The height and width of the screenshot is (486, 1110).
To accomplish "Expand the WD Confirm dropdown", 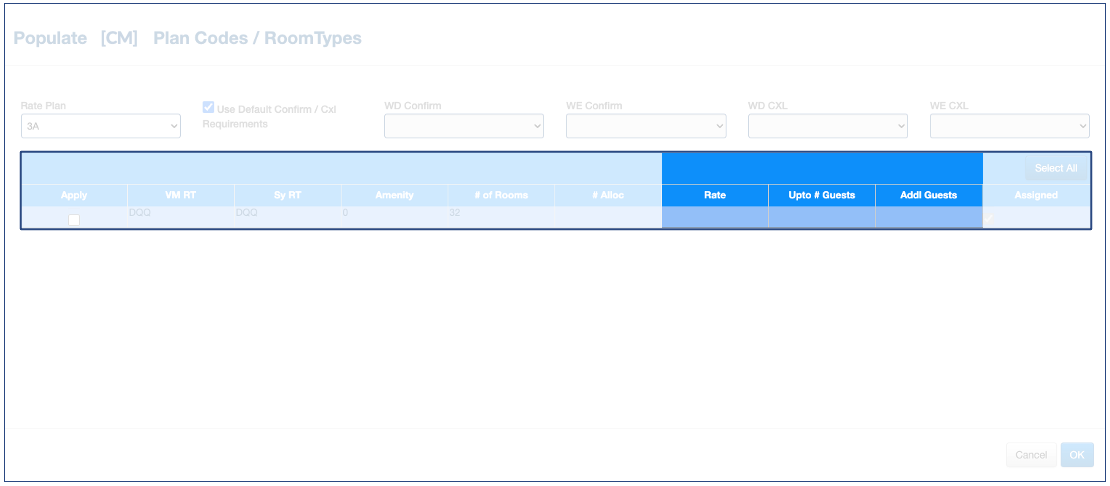I will coord(464,126).
